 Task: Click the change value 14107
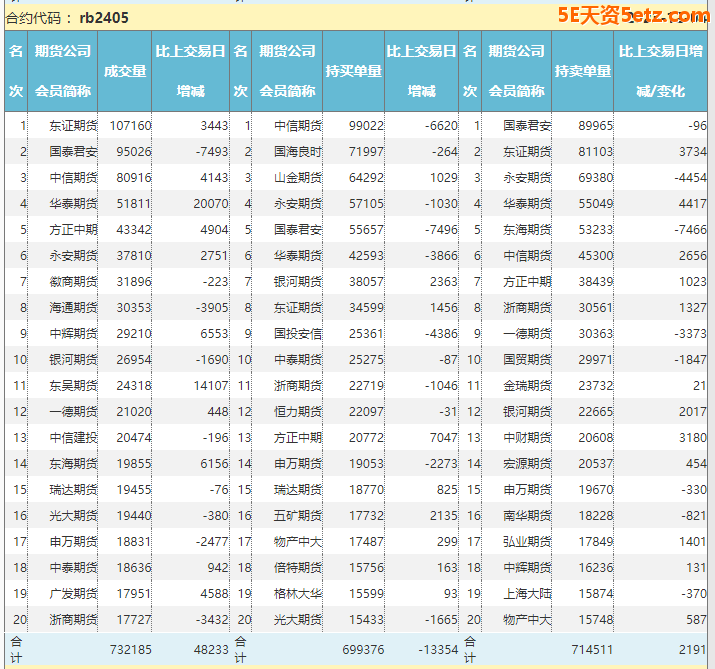211,386
